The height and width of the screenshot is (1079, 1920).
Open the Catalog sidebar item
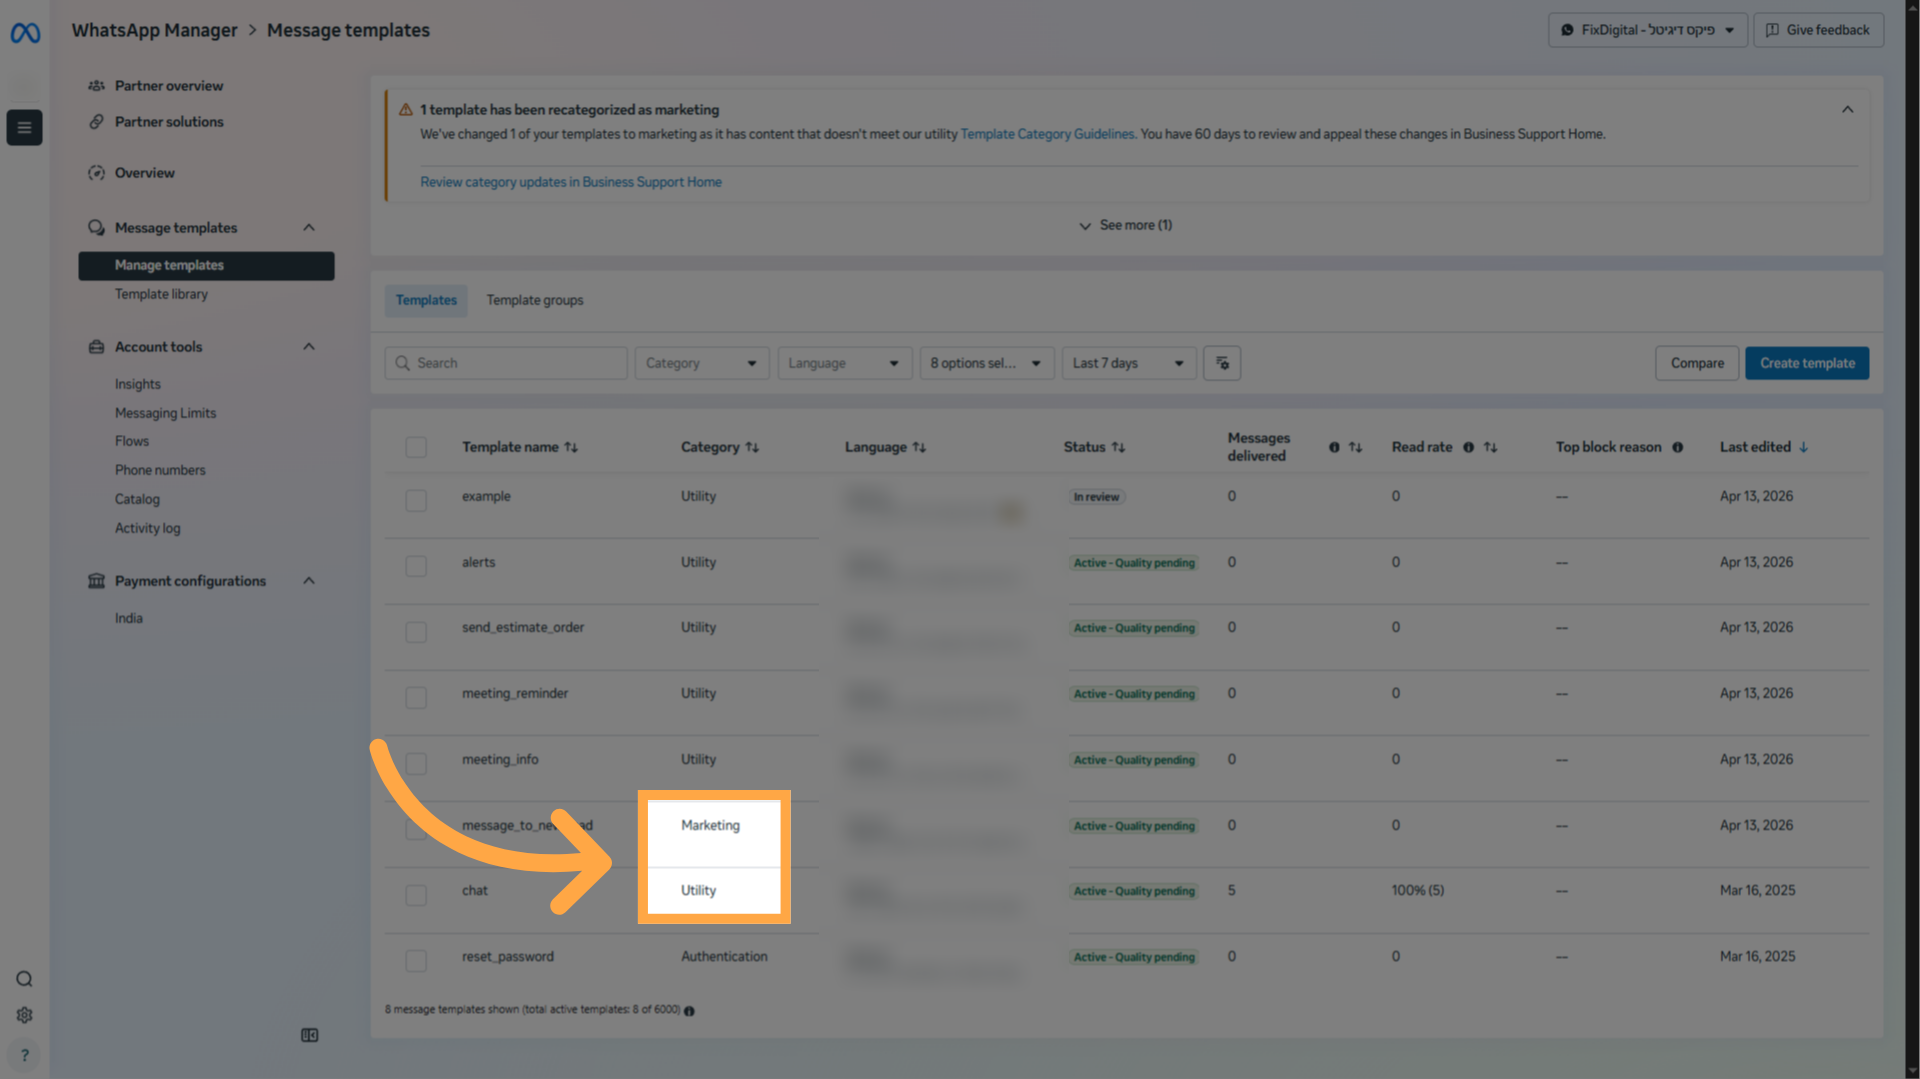pyautogui.click(x=137, y=500)
